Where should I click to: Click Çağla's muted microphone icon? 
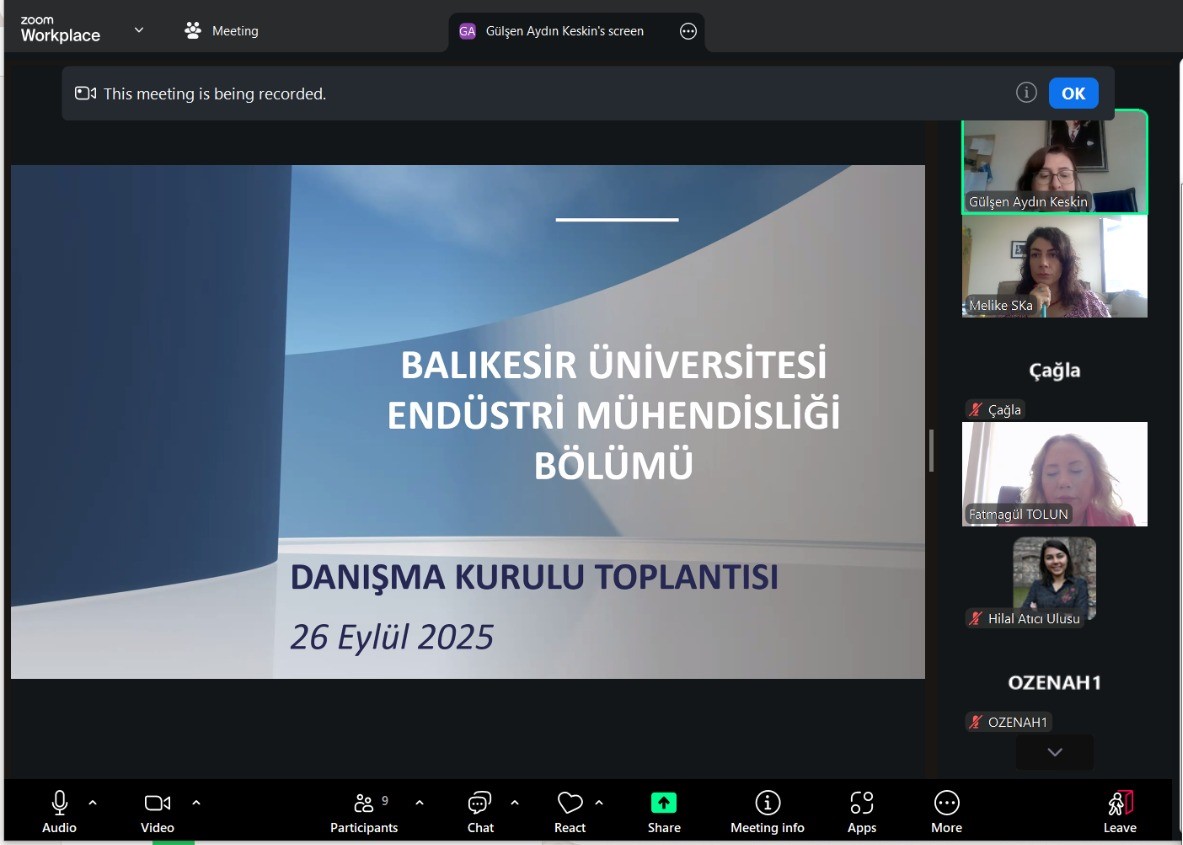pyautogui.click(x=976, y=410)
